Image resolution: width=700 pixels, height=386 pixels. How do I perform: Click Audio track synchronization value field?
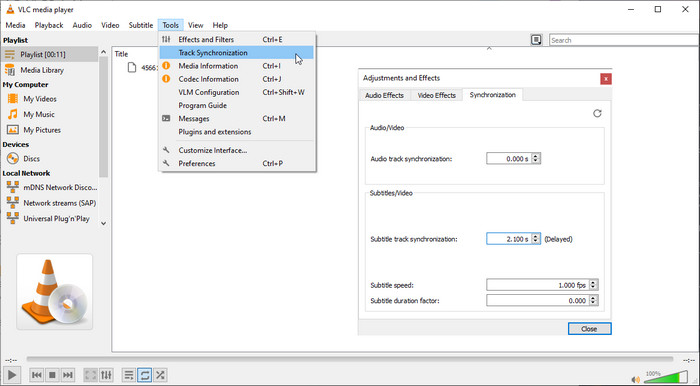click(x=509, y=158)
